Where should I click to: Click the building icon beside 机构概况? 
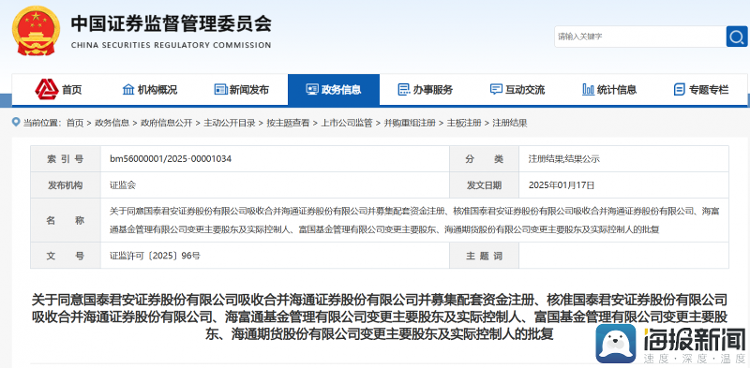click(x=129, y=89)
